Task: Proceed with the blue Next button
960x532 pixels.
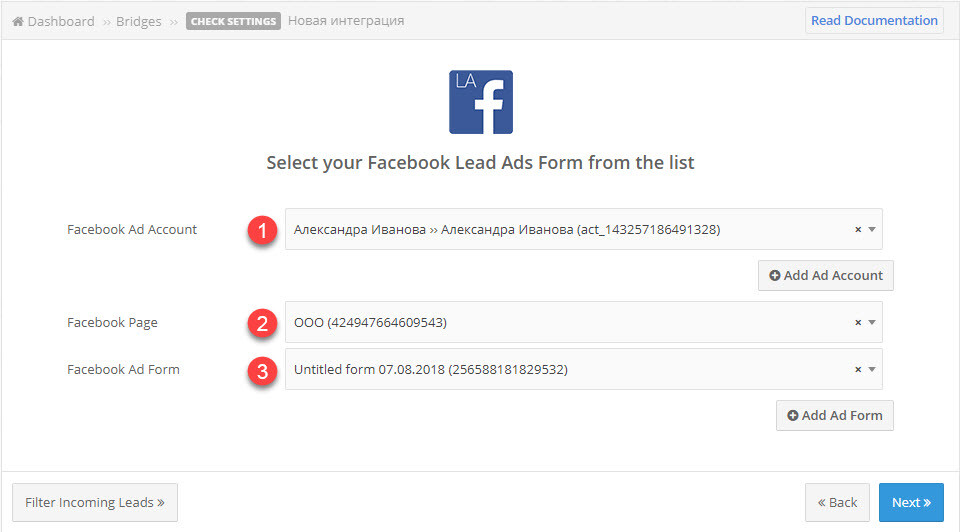Action: [x=911, y=503]
